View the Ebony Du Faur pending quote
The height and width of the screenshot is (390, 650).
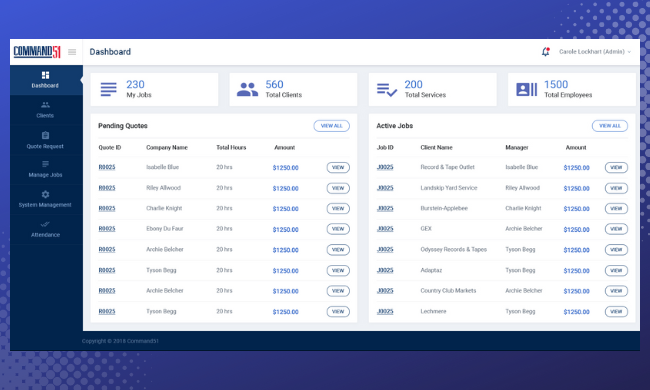338,229
